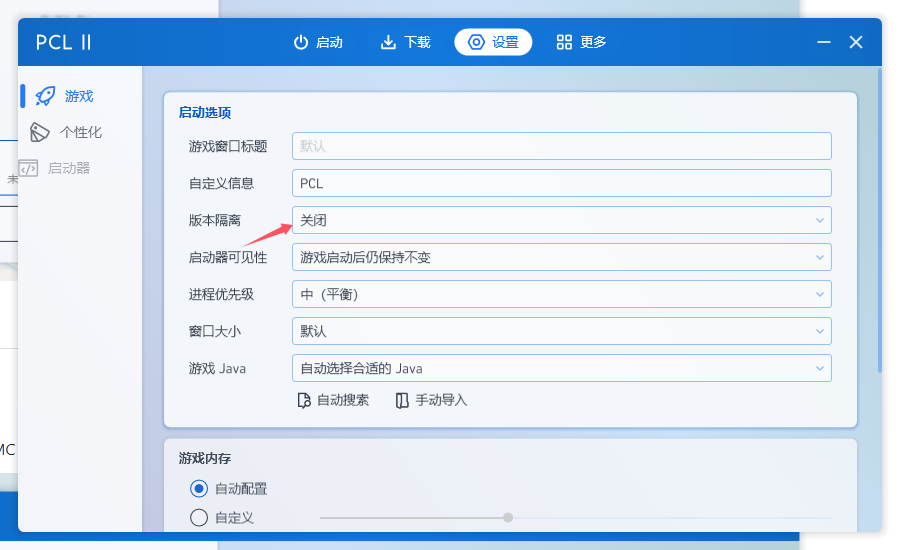Viewport: 900px width, 550px height.
Task: Select the 自动配置 memory radio button
Action: click(x=198, y=489)
